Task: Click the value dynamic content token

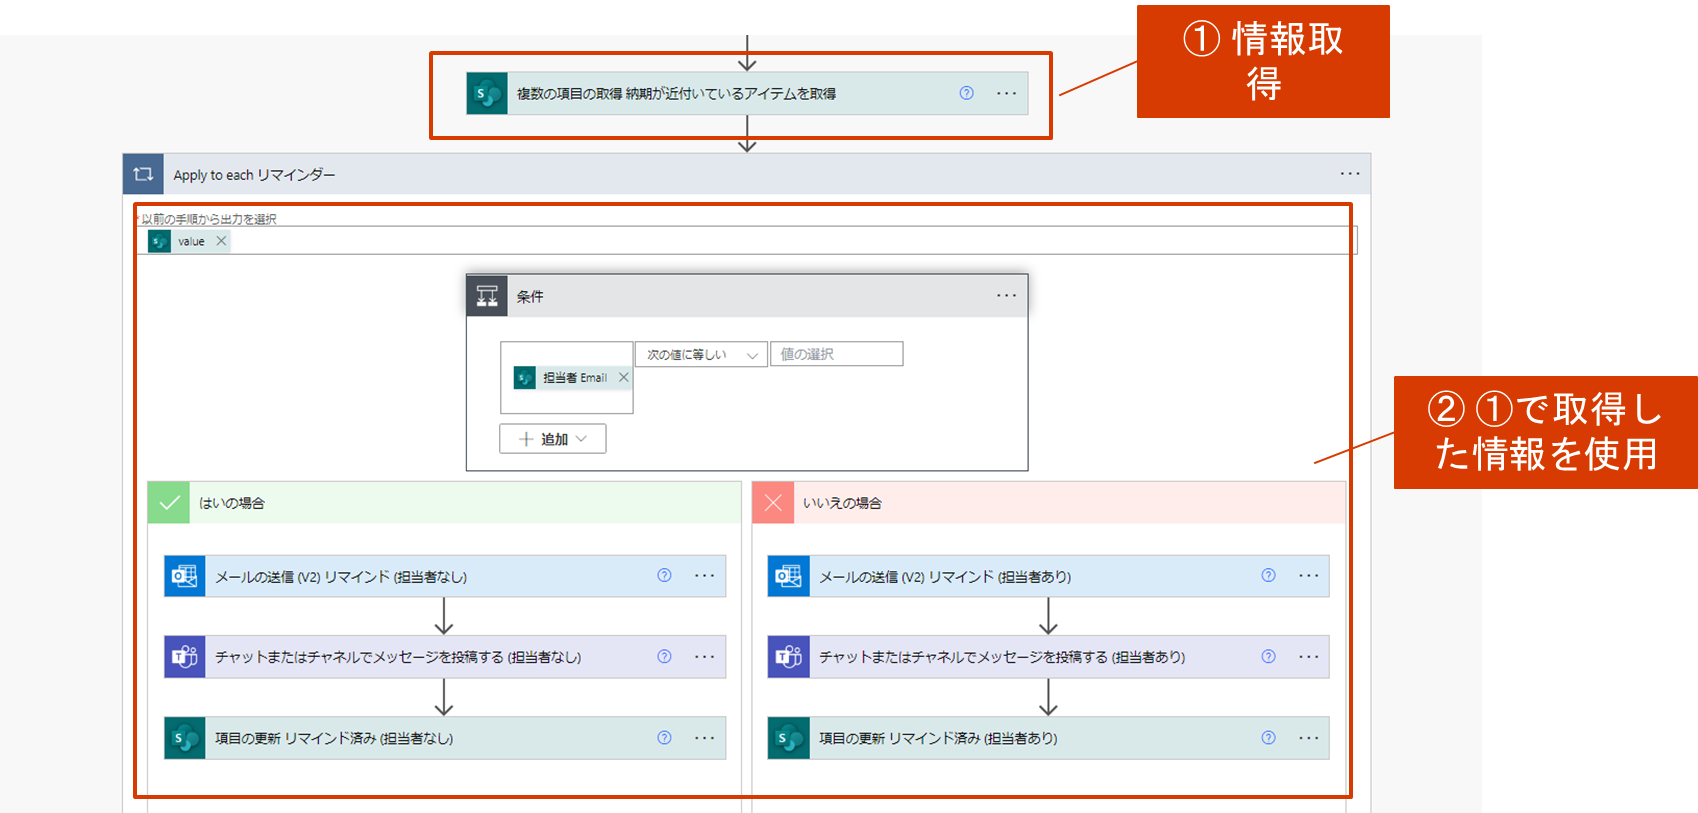Action: (190, 241)
